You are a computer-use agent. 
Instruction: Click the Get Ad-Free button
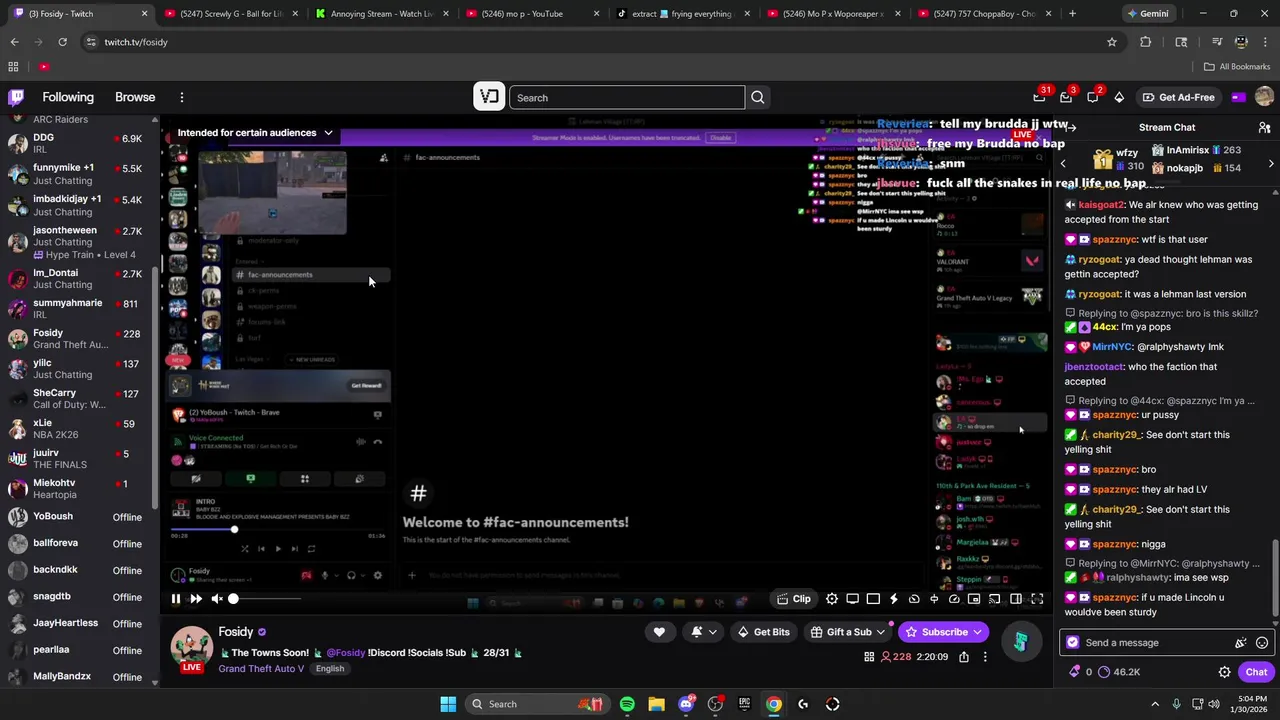(x=1178, y=97)
